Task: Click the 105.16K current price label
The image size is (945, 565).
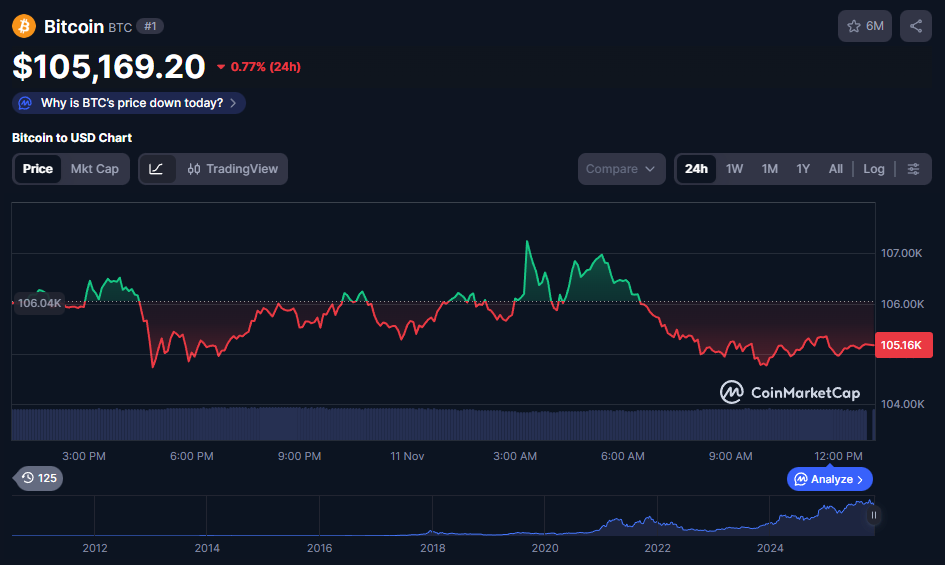Action: (903, 345)
